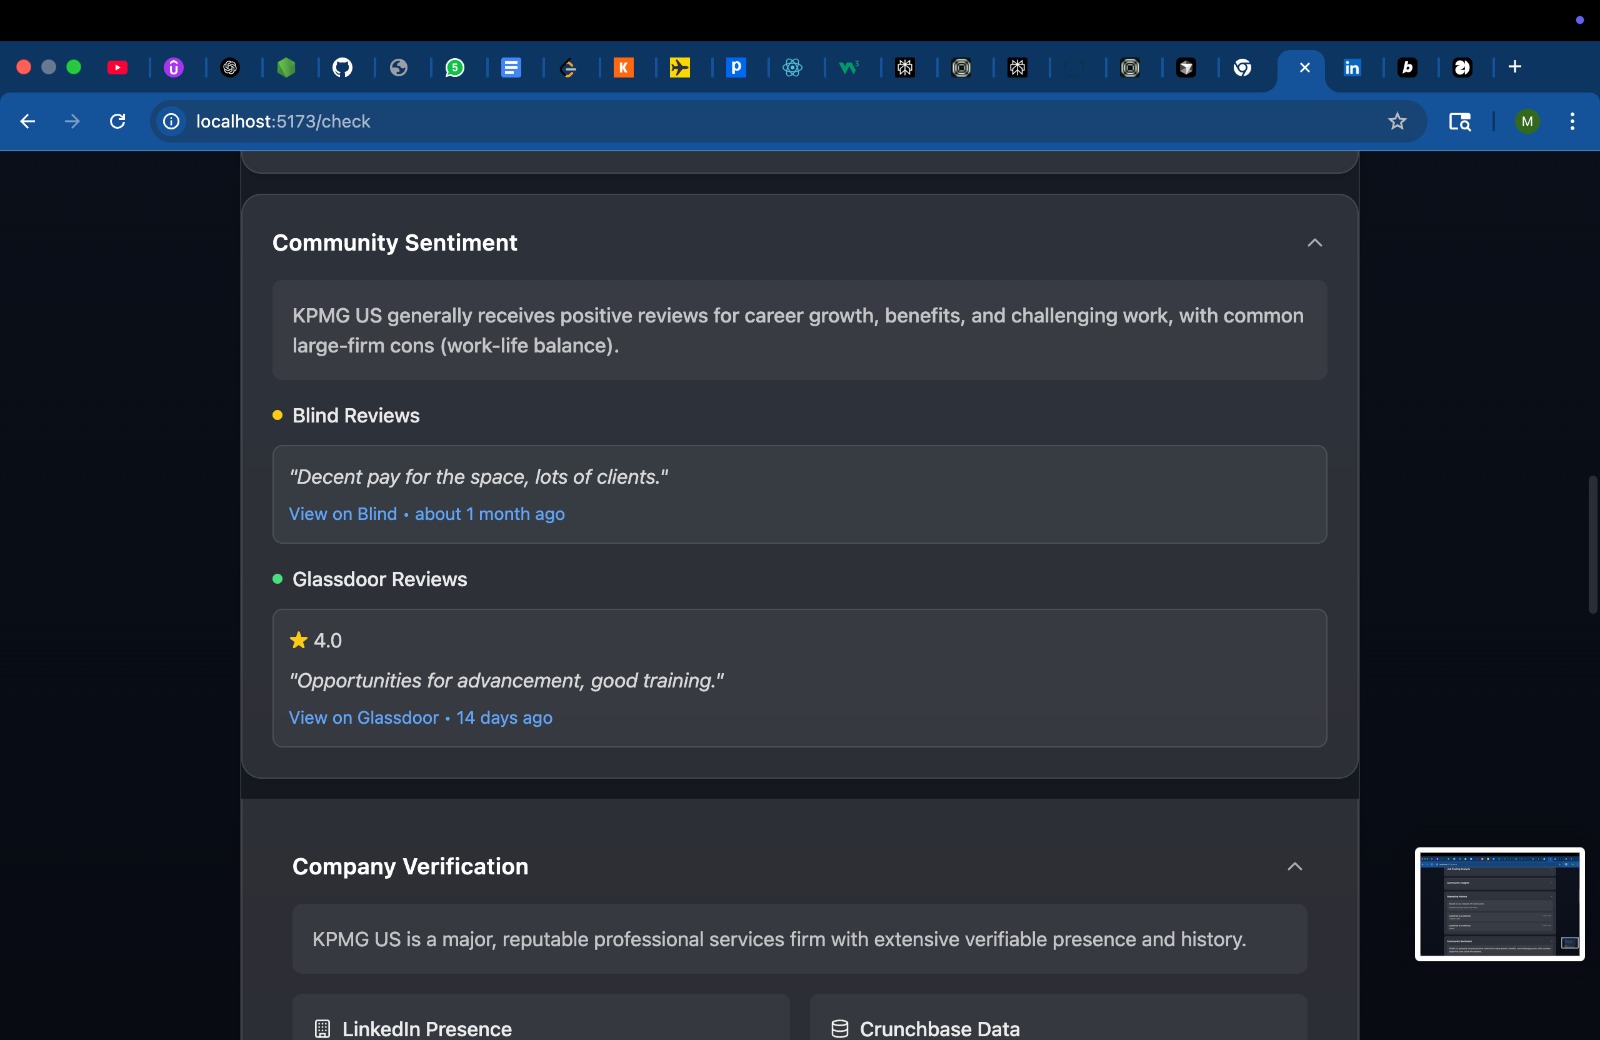Open the black cube icon tab

pos(1186,67)
